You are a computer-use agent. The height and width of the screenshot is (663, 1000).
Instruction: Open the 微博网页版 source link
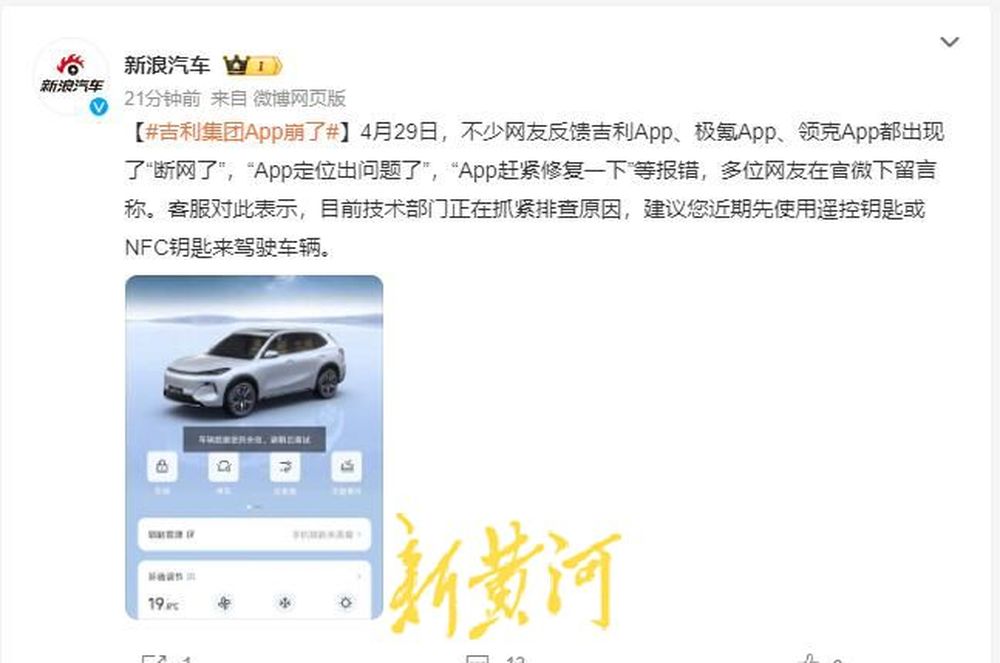300,98
